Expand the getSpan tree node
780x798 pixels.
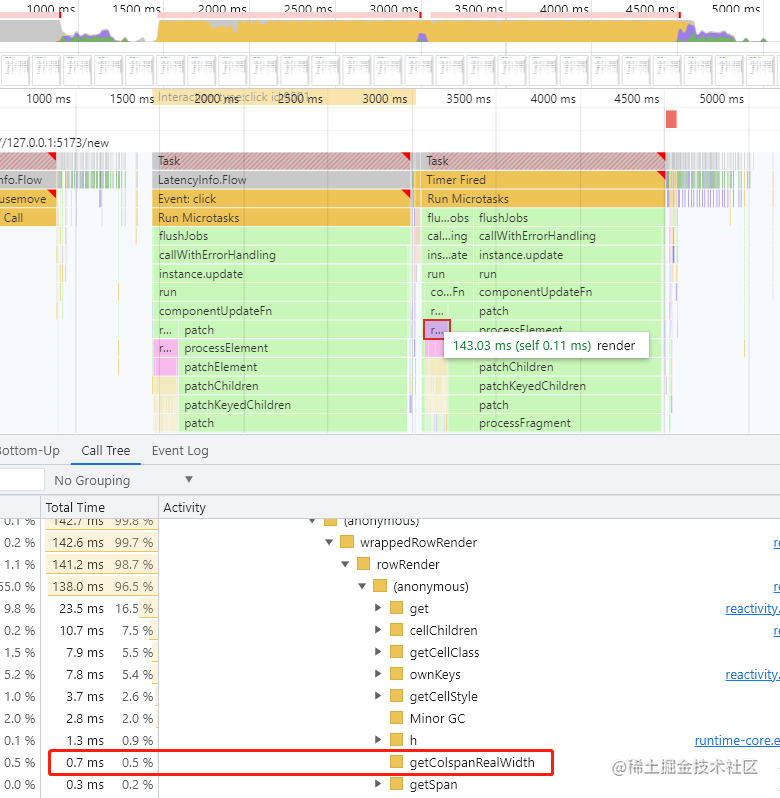click(x=378, y=784)
